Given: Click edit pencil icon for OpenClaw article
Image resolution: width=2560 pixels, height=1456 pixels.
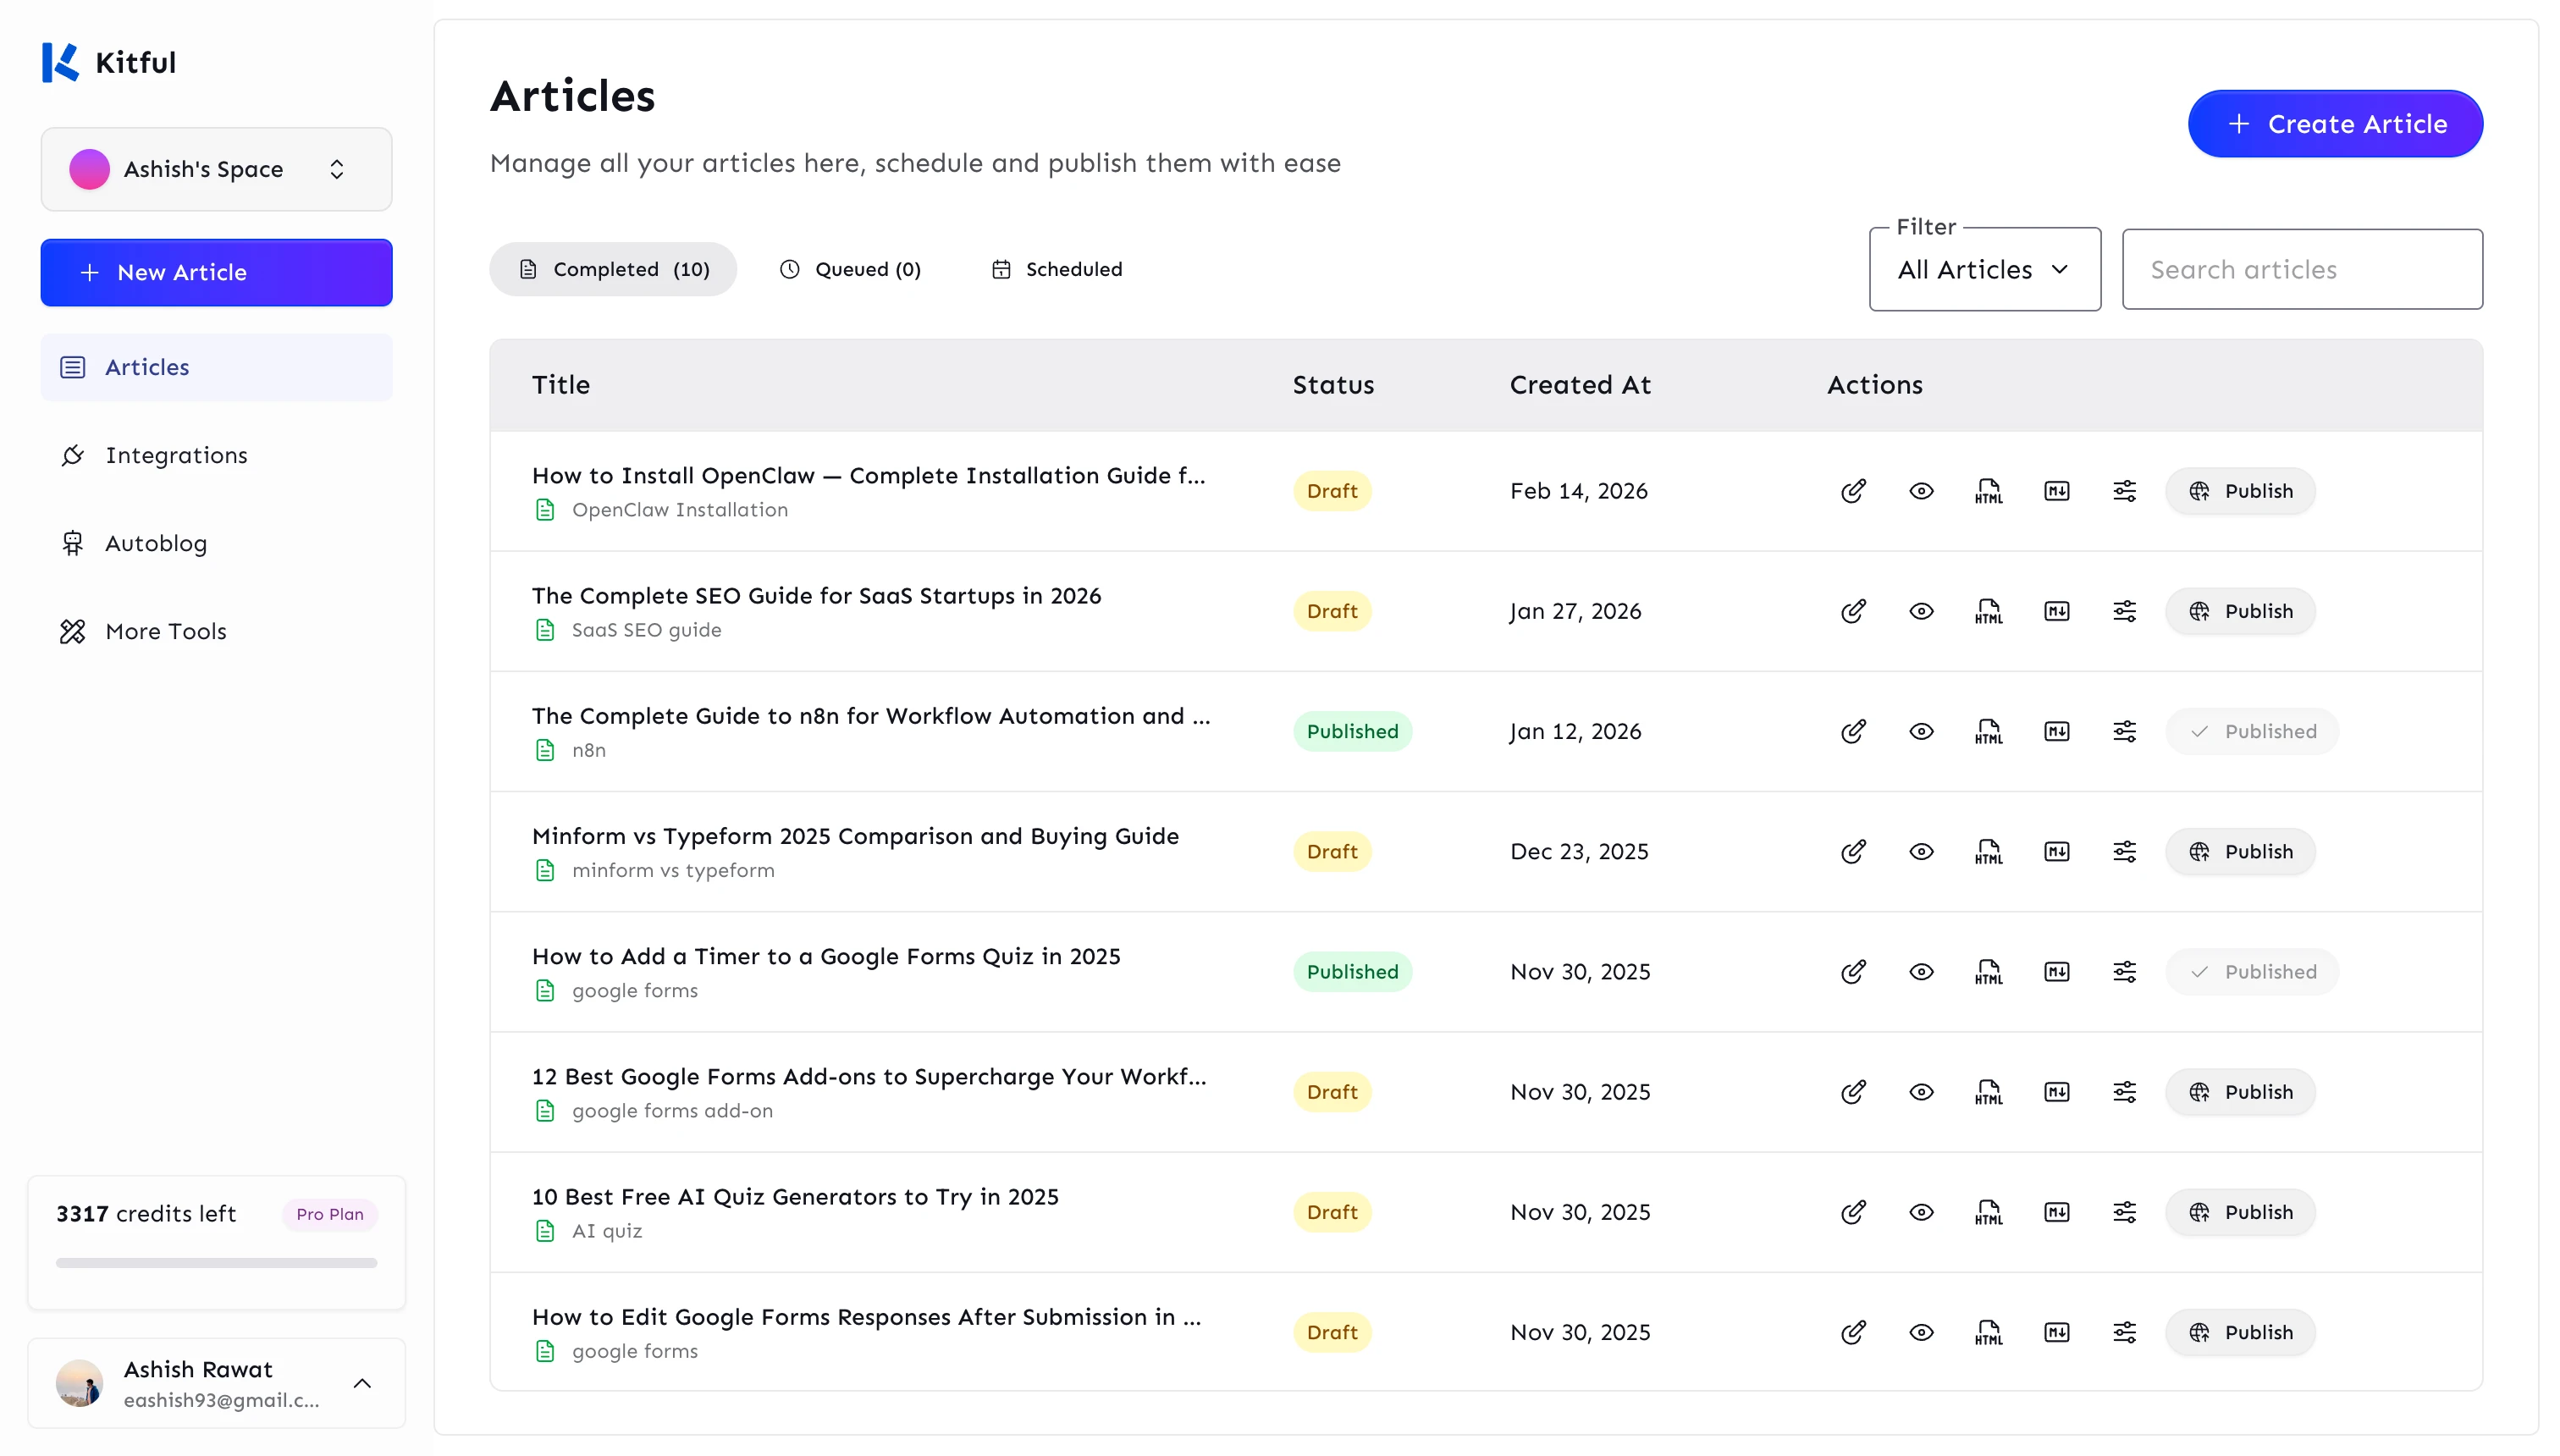Looking at the screenshot, I should 1853,491.
